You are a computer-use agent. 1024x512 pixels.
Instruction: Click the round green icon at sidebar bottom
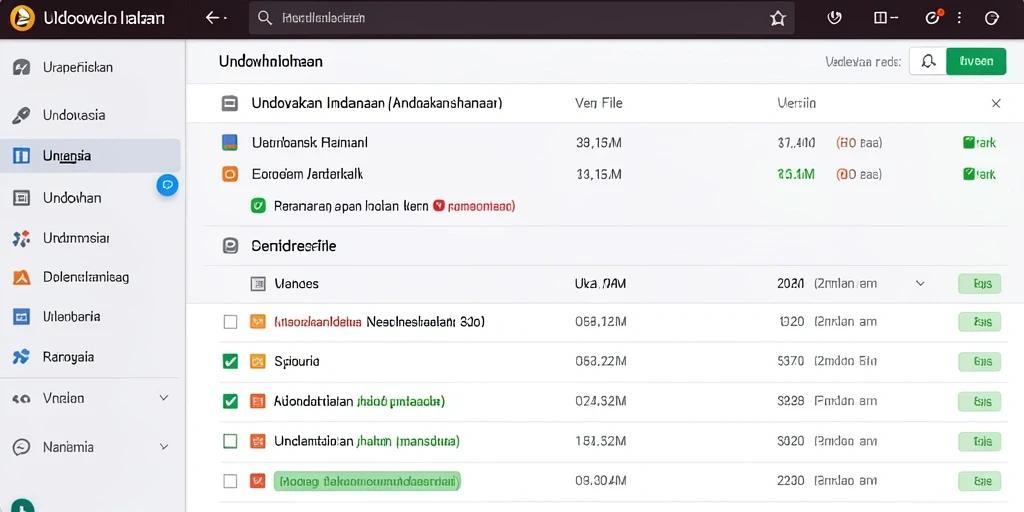(x=23, y=507)
